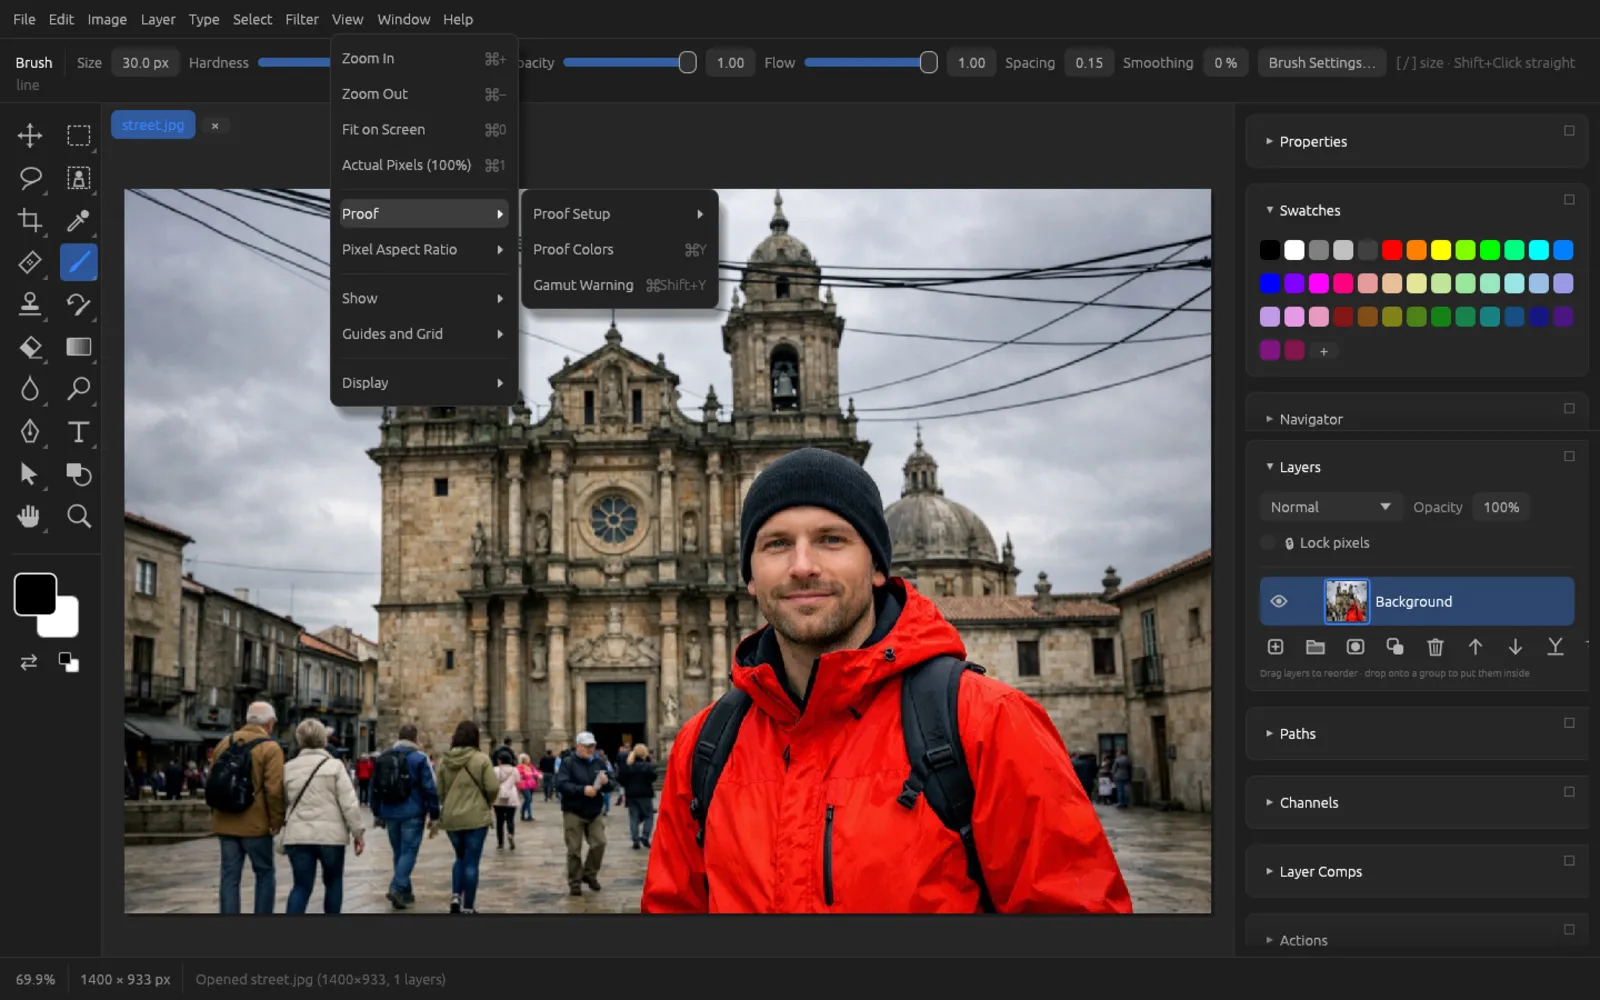Duplicate the selected layer
The image size is (1600, 1000).
pyautogui.click(x=1395, y=647)
